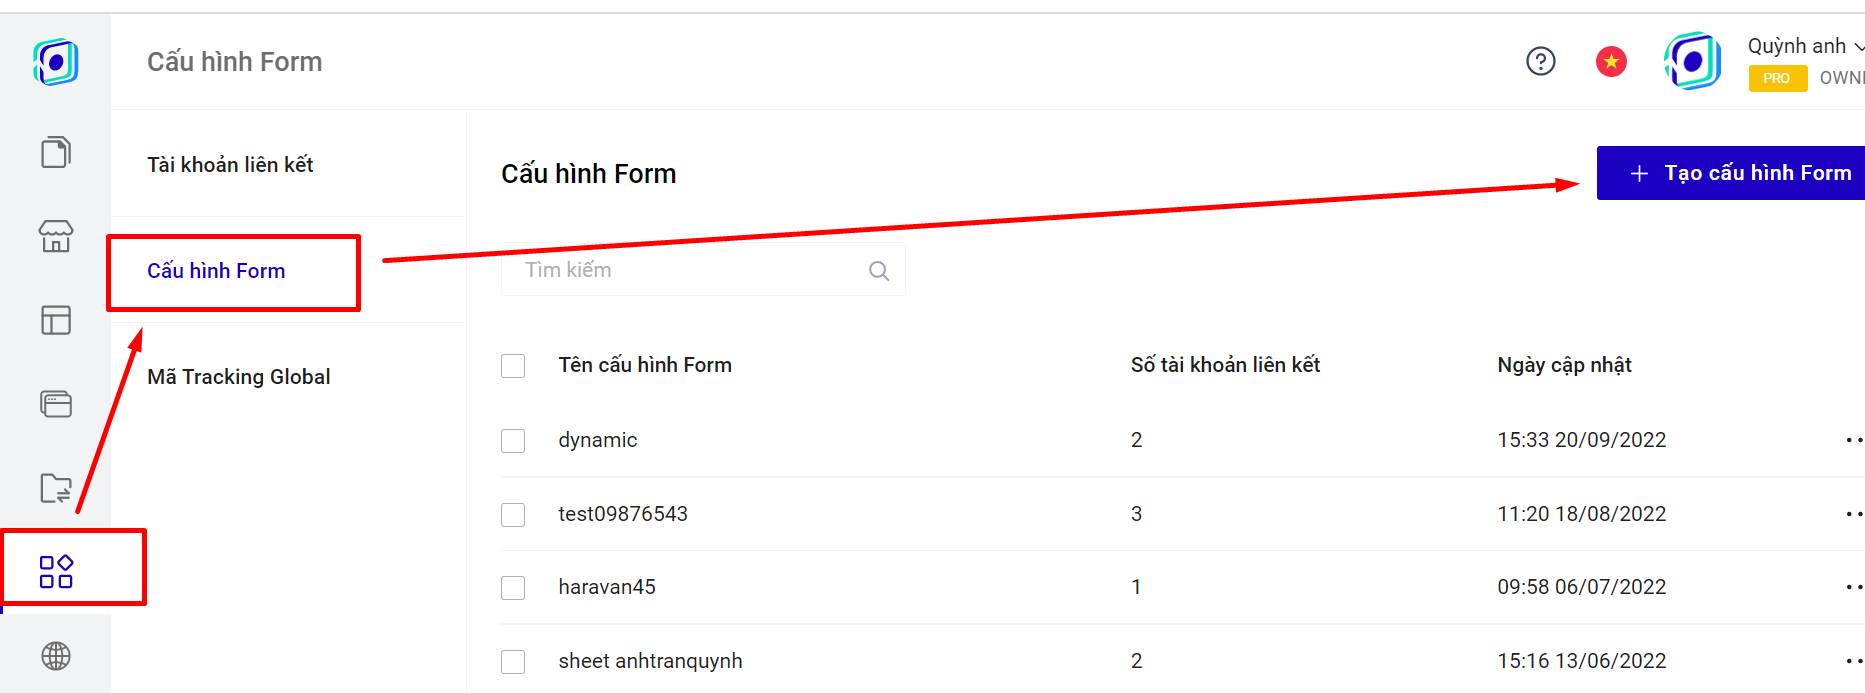
Task: Open the store icon in sidebar
Action: pos(56,237)
